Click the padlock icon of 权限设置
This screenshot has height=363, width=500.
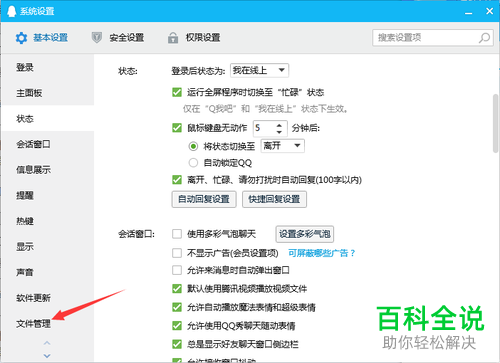[173, 38]
